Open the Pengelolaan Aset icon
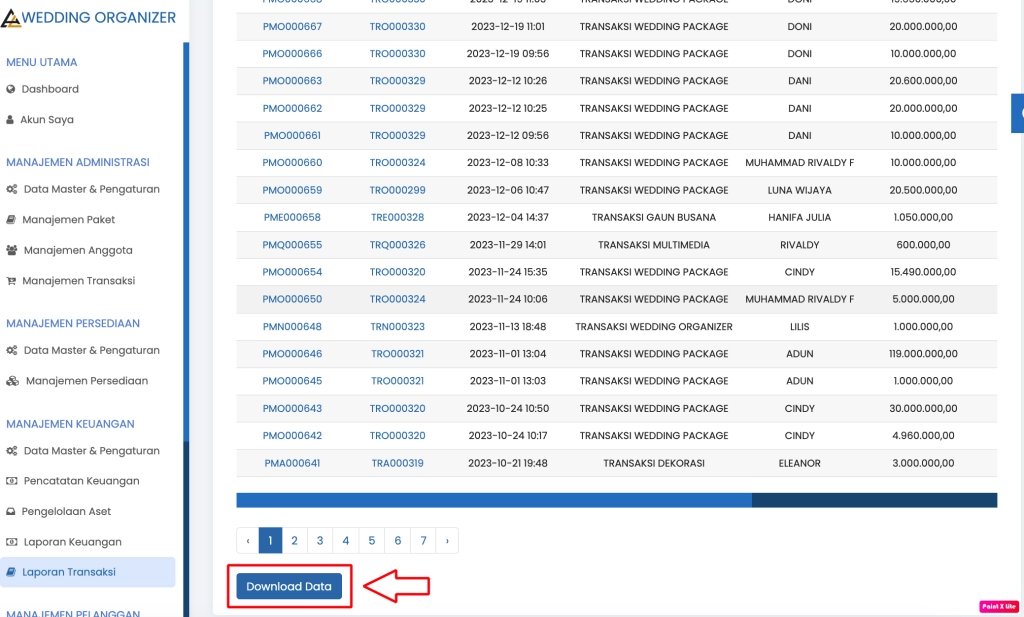This screenshot has height=617, width=1024. click(x=11, y=511)
